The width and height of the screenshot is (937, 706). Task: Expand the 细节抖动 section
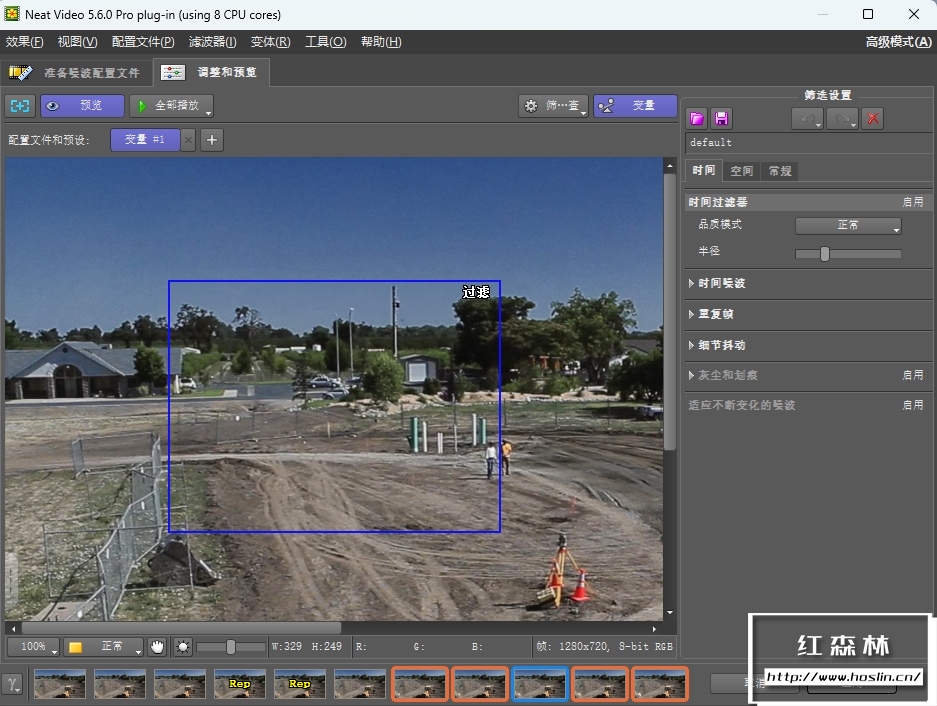(x=721, y=346)
